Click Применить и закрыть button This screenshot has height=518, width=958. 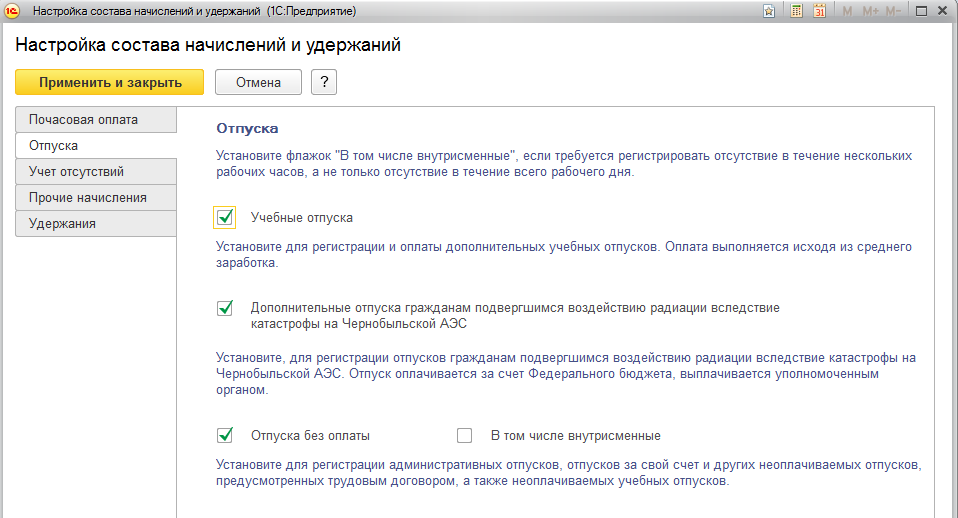click(109, 82)
